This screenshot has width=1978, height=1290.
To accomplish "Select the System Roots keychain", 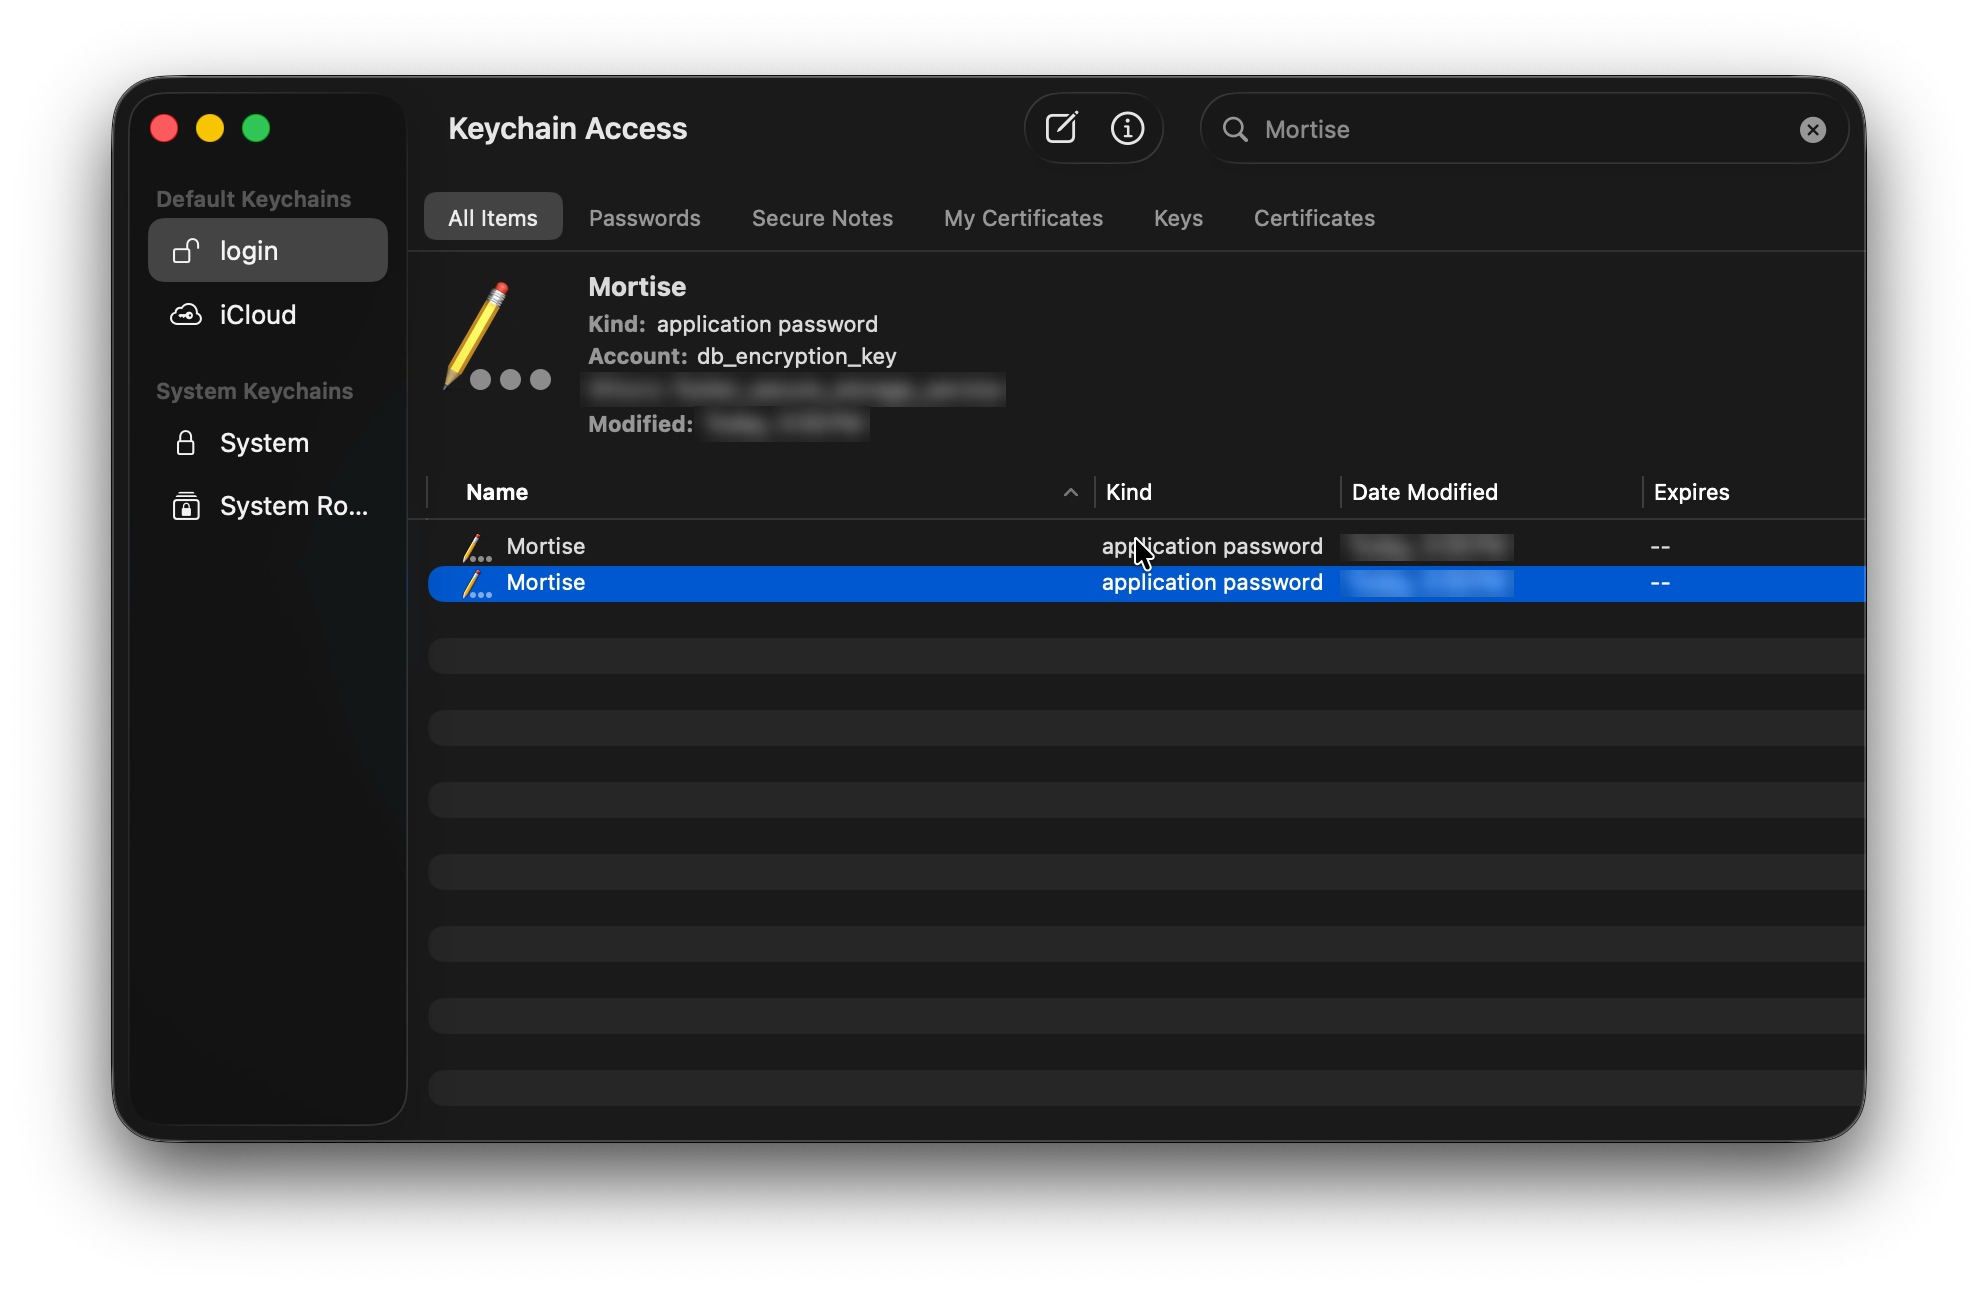I will 268,506.
